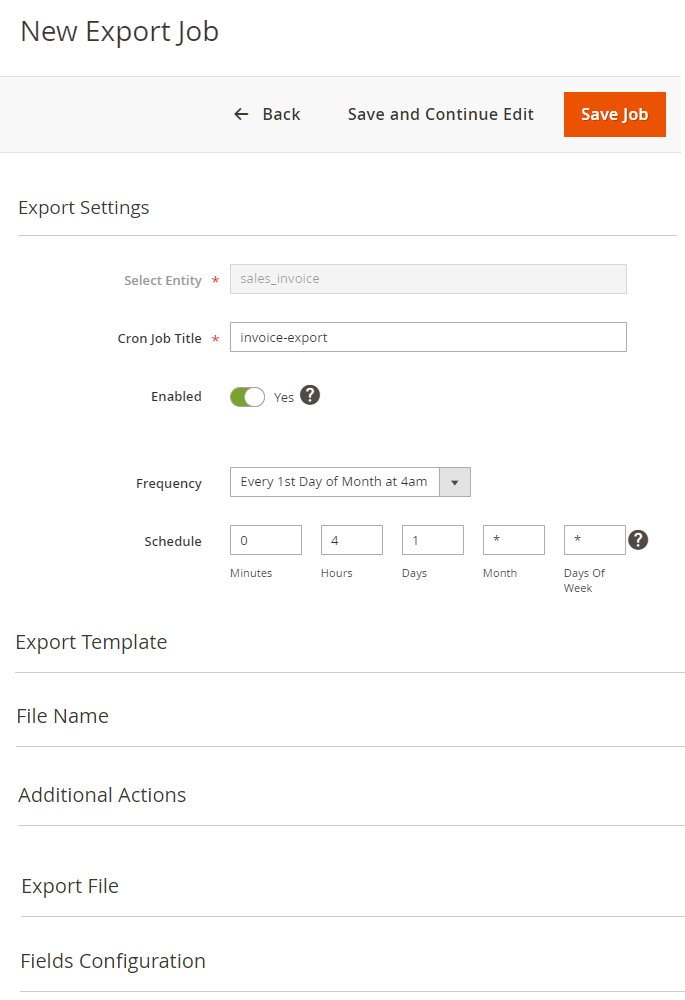Click the Days Of Week schedule field
The width and height of the screenshot is (685, 1000).
(x=594, y=540)
